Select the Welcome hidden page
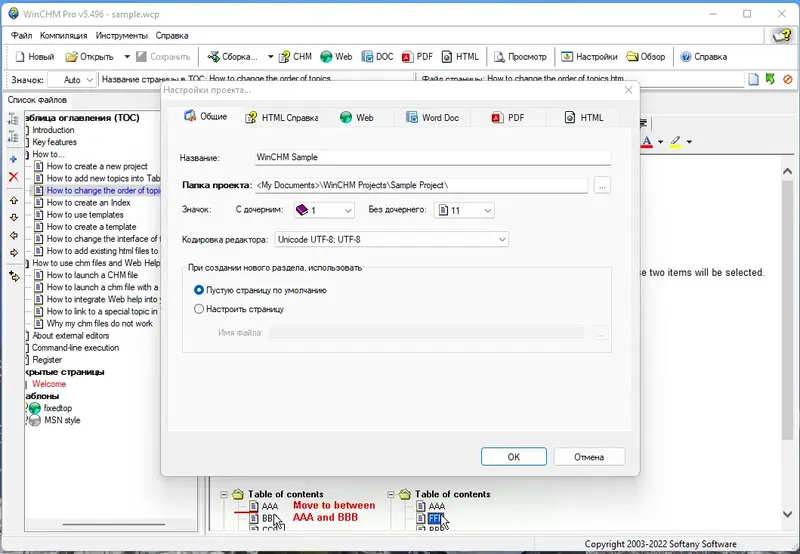This screenshot has height=554, width=800. (x=49, y=384)
